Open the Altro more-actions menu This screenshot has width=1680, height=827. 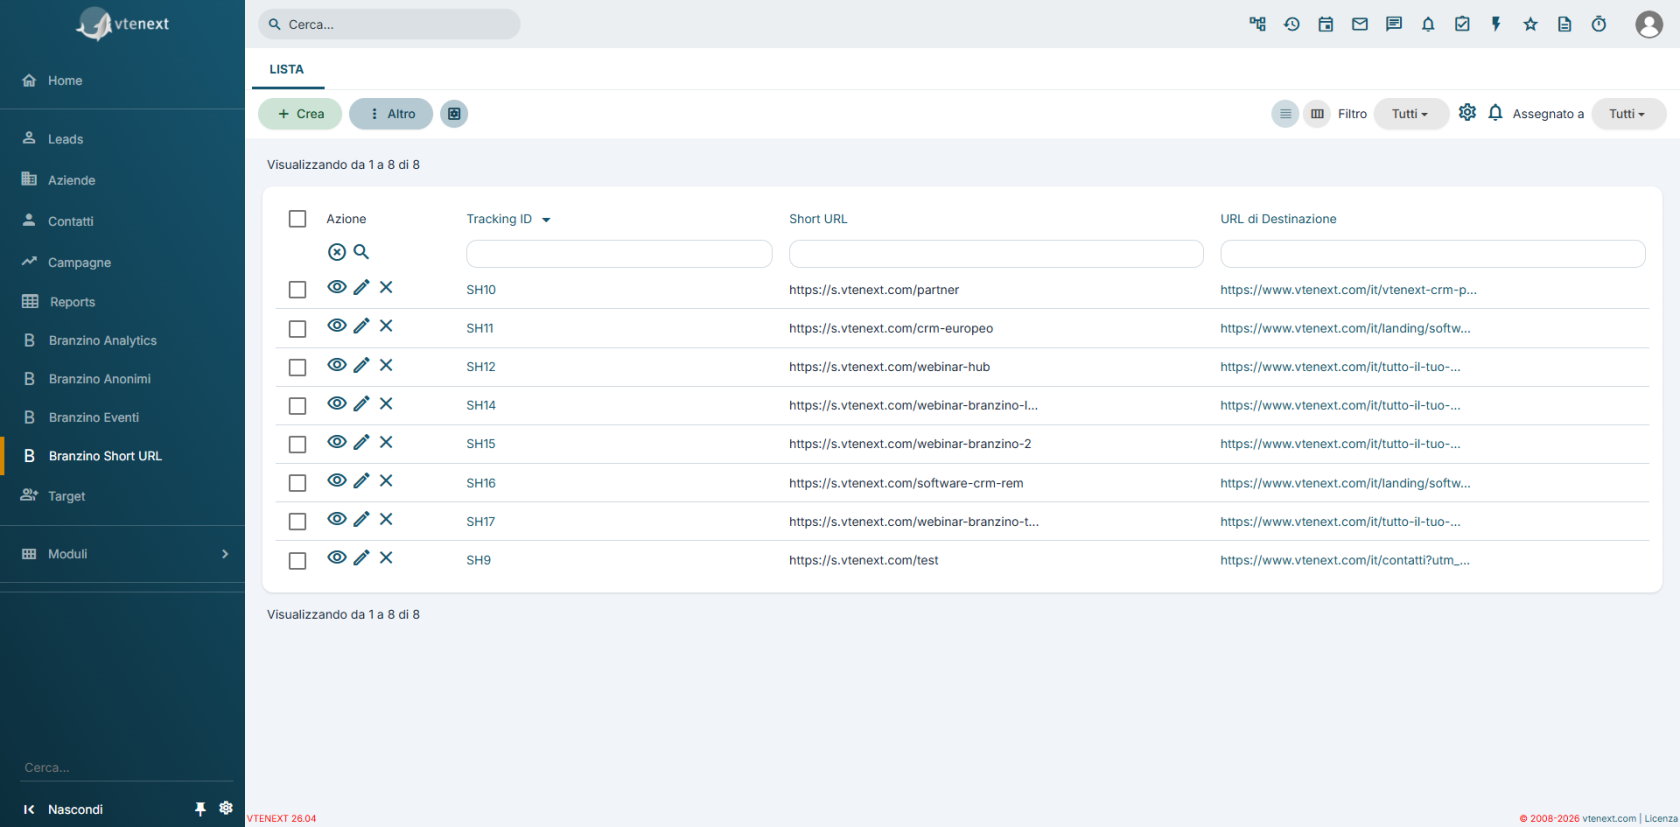point(391,114)
